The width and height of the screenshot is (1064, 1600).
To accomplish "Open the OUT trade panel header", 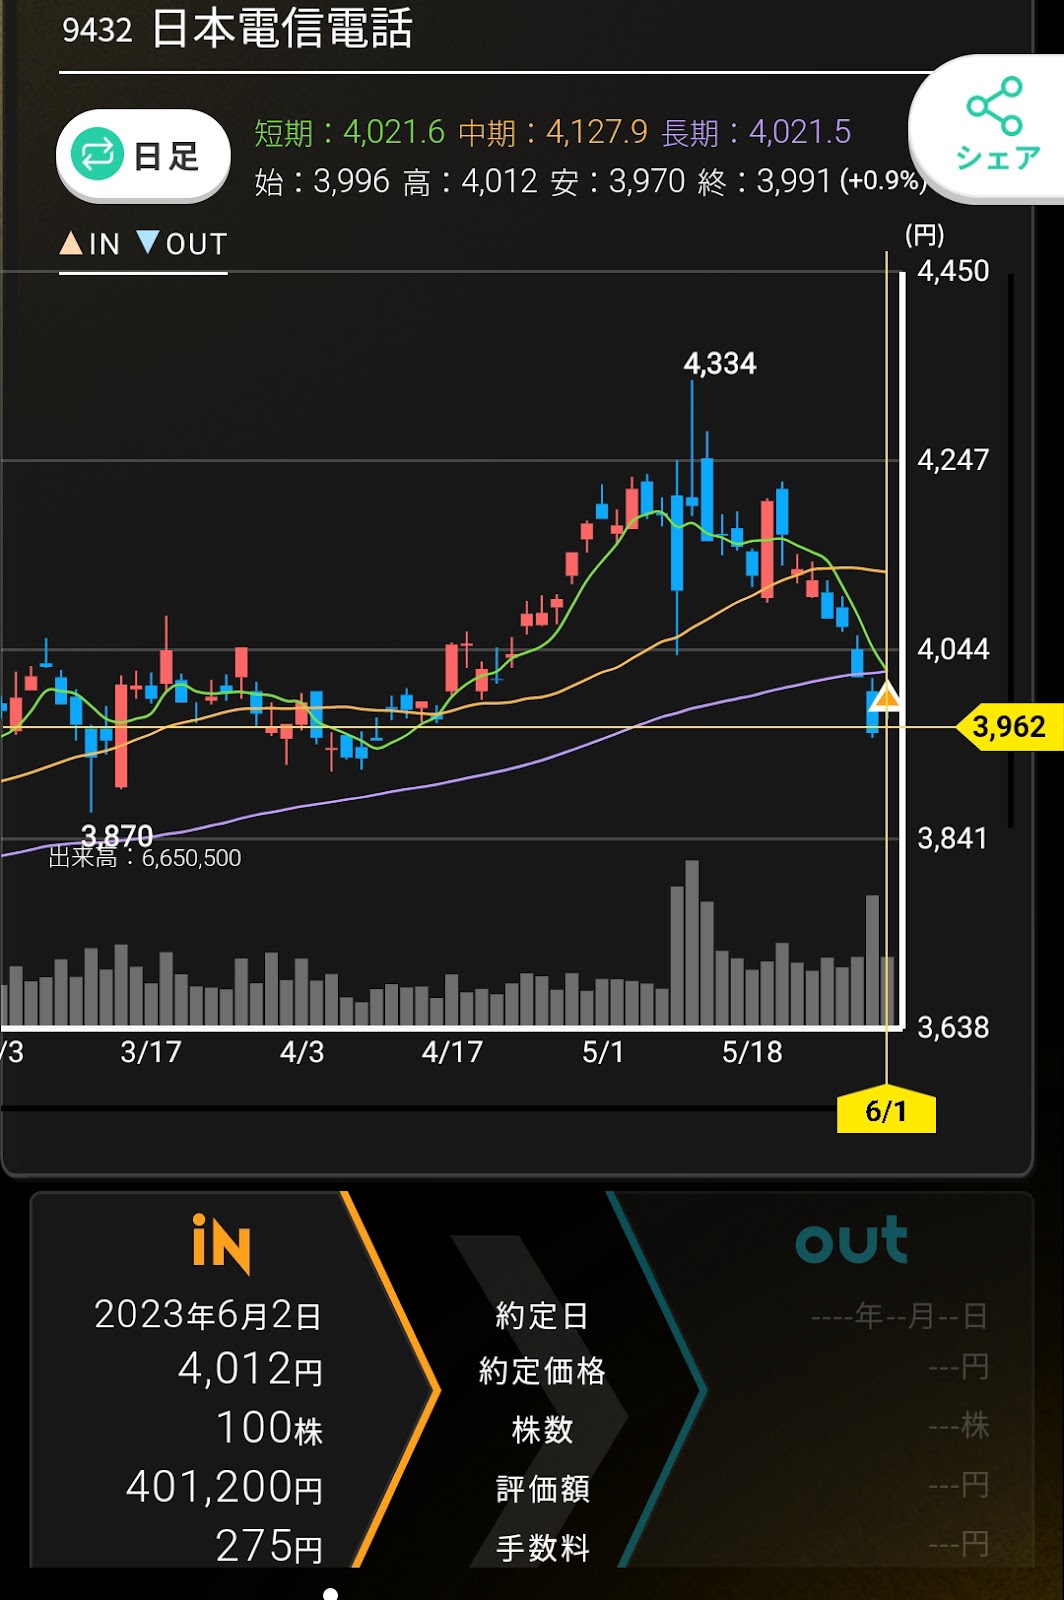I will click(852, 1241).
